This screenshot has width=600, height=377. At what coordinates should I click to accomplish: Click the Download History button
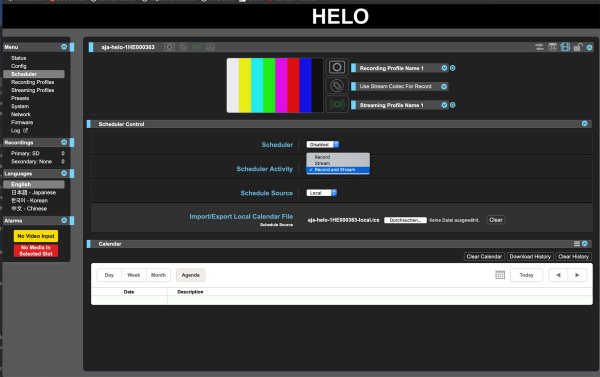[530, 256]
